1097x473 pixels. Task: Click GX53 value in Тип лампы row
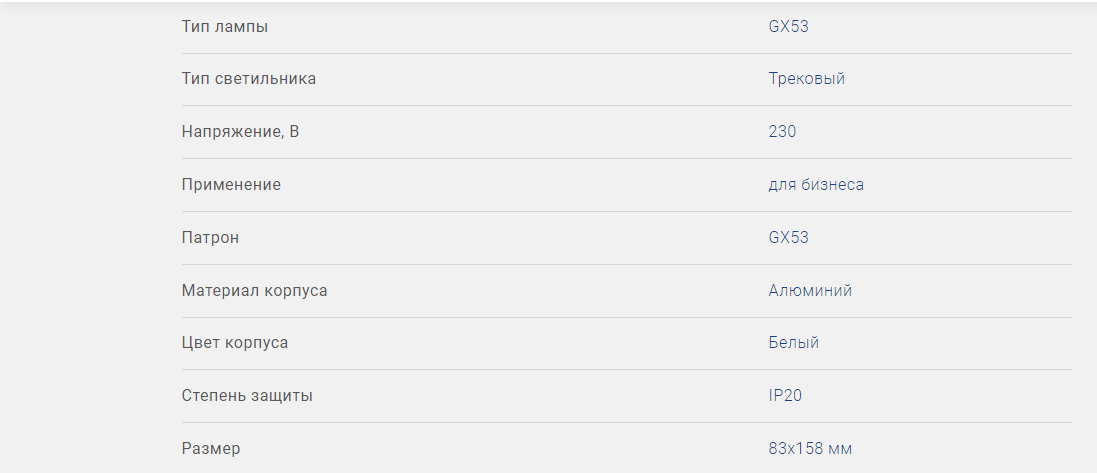coord(788,27)
